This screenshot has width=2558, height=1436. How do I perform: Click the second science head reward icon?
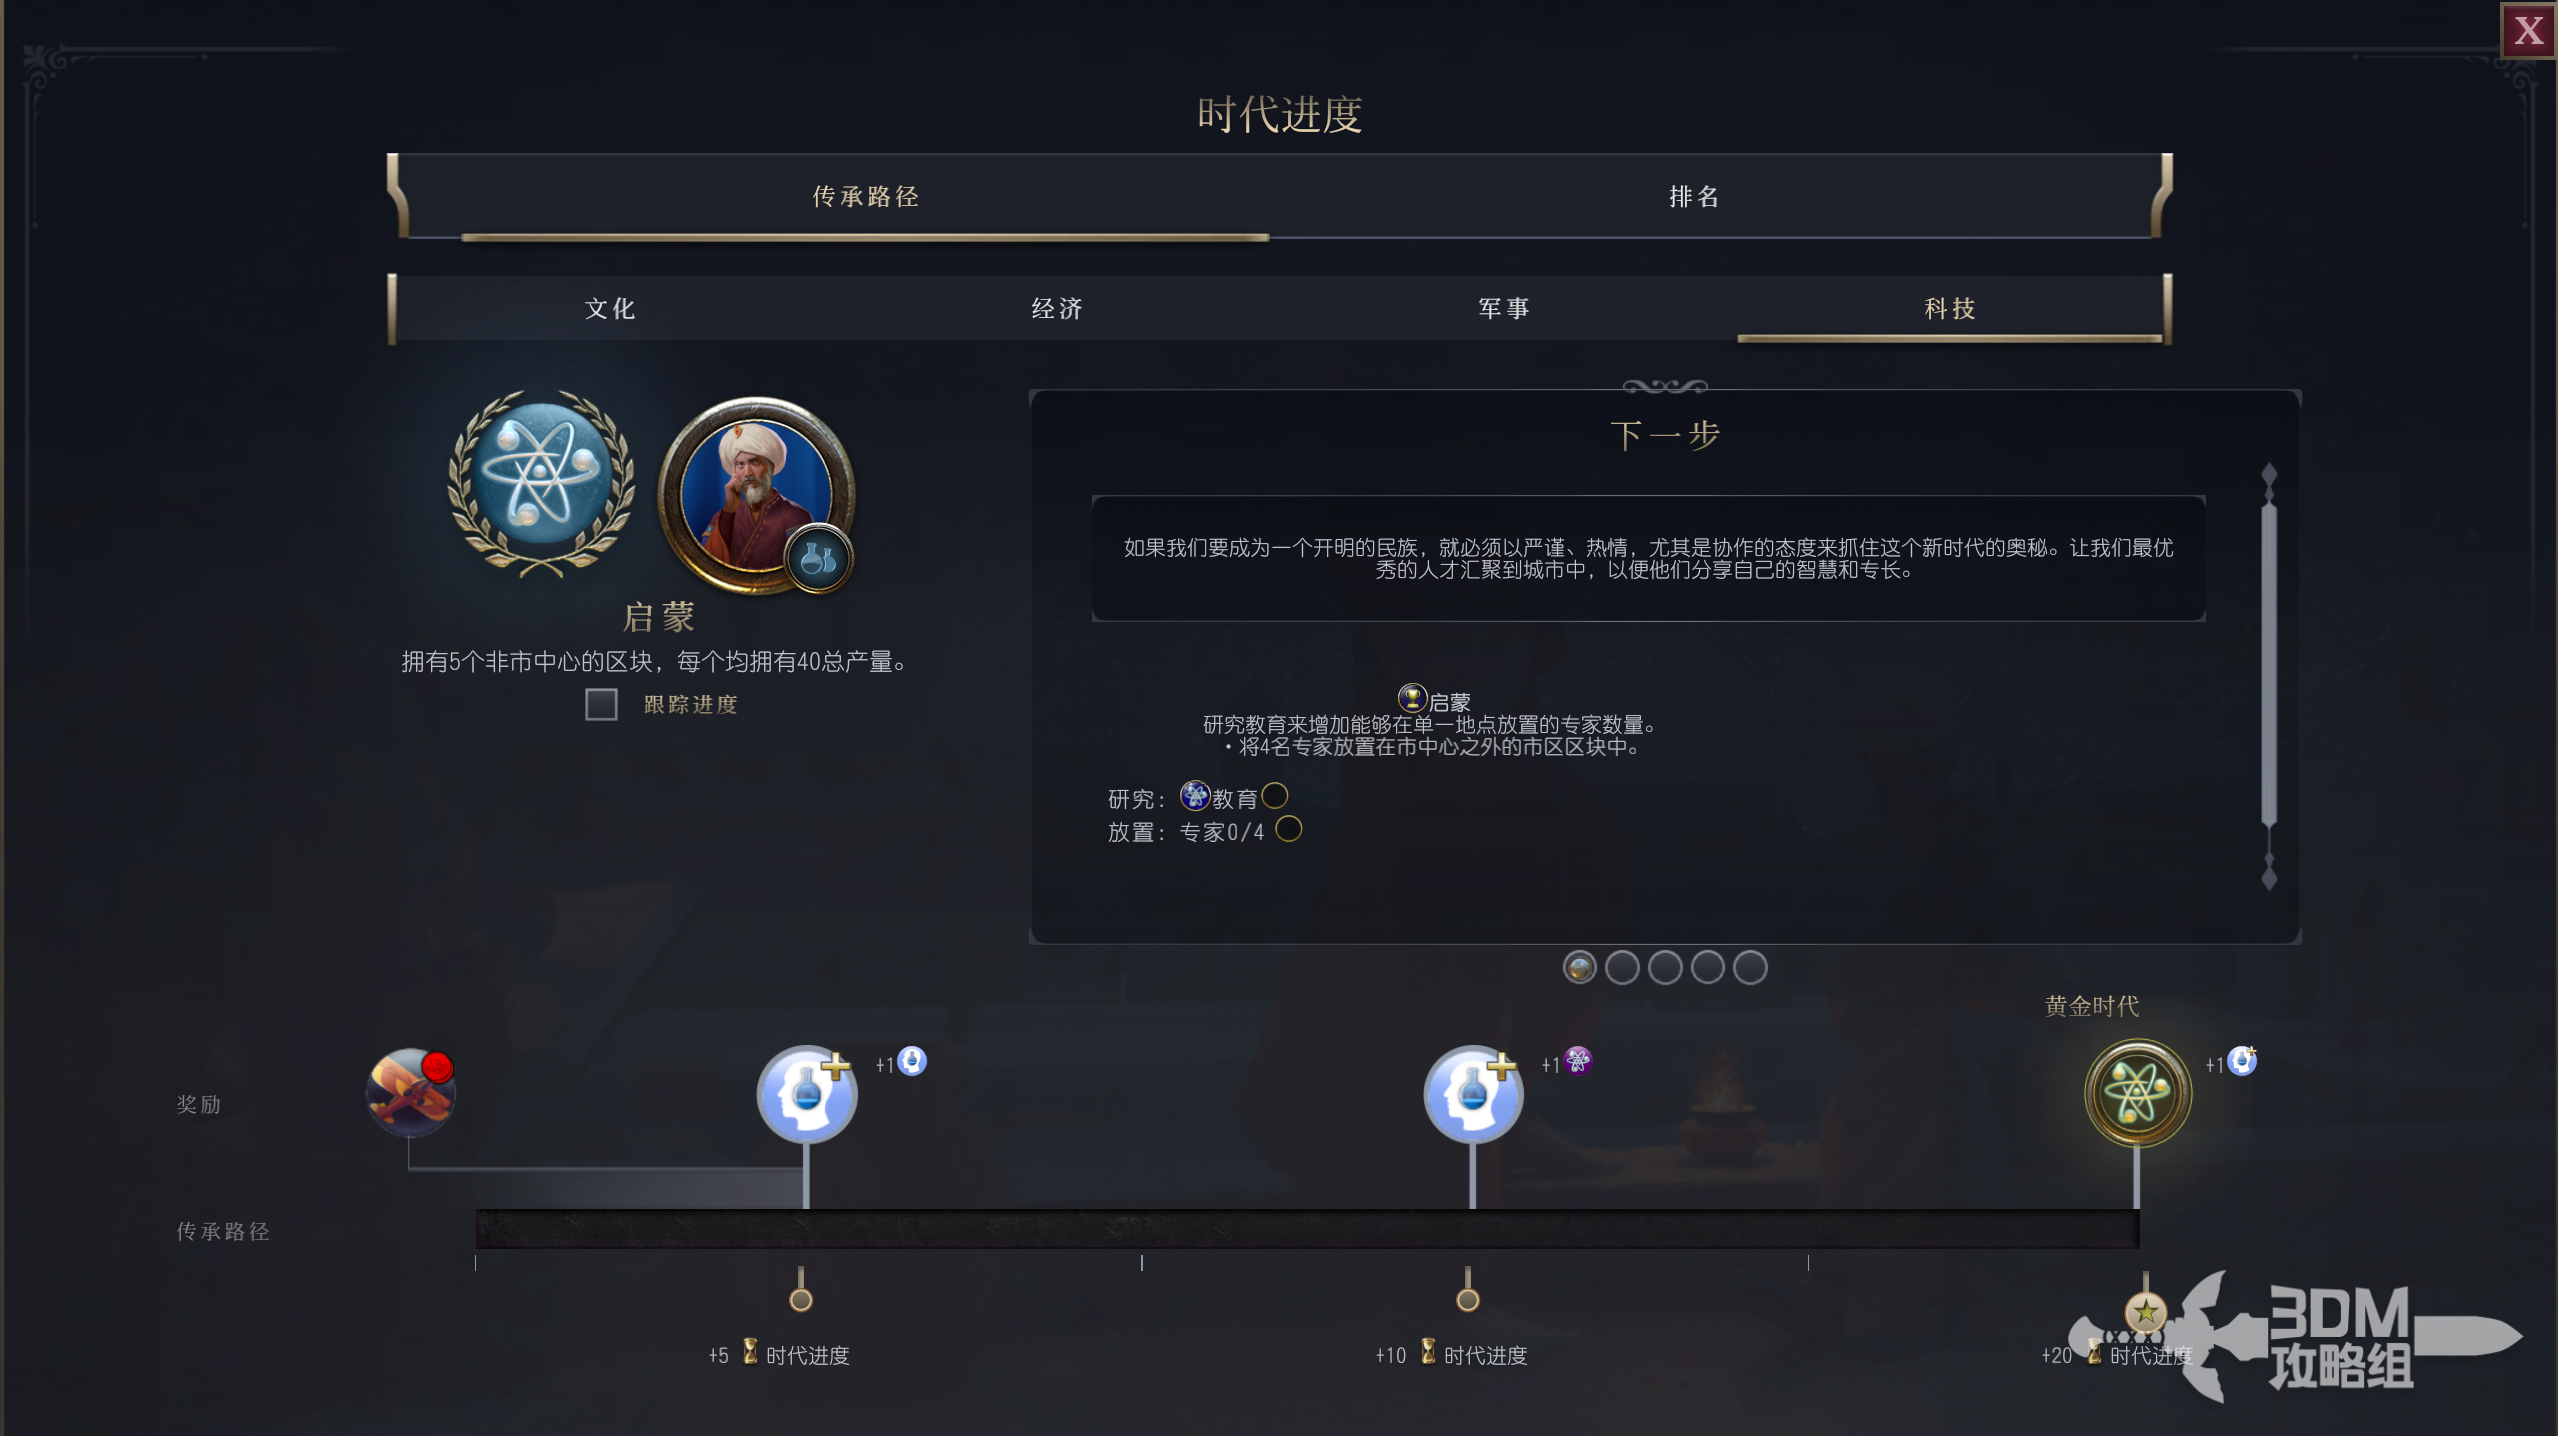pos(1473,1094)
